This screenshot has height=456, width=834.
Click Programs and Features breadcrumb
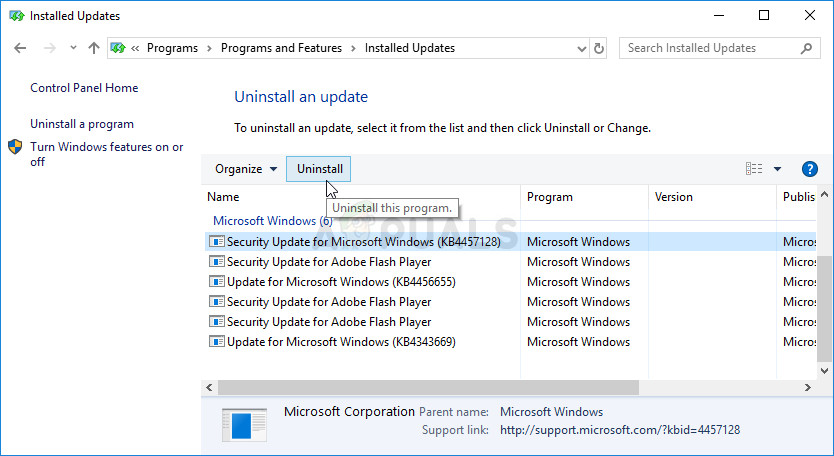coord(281,48)
